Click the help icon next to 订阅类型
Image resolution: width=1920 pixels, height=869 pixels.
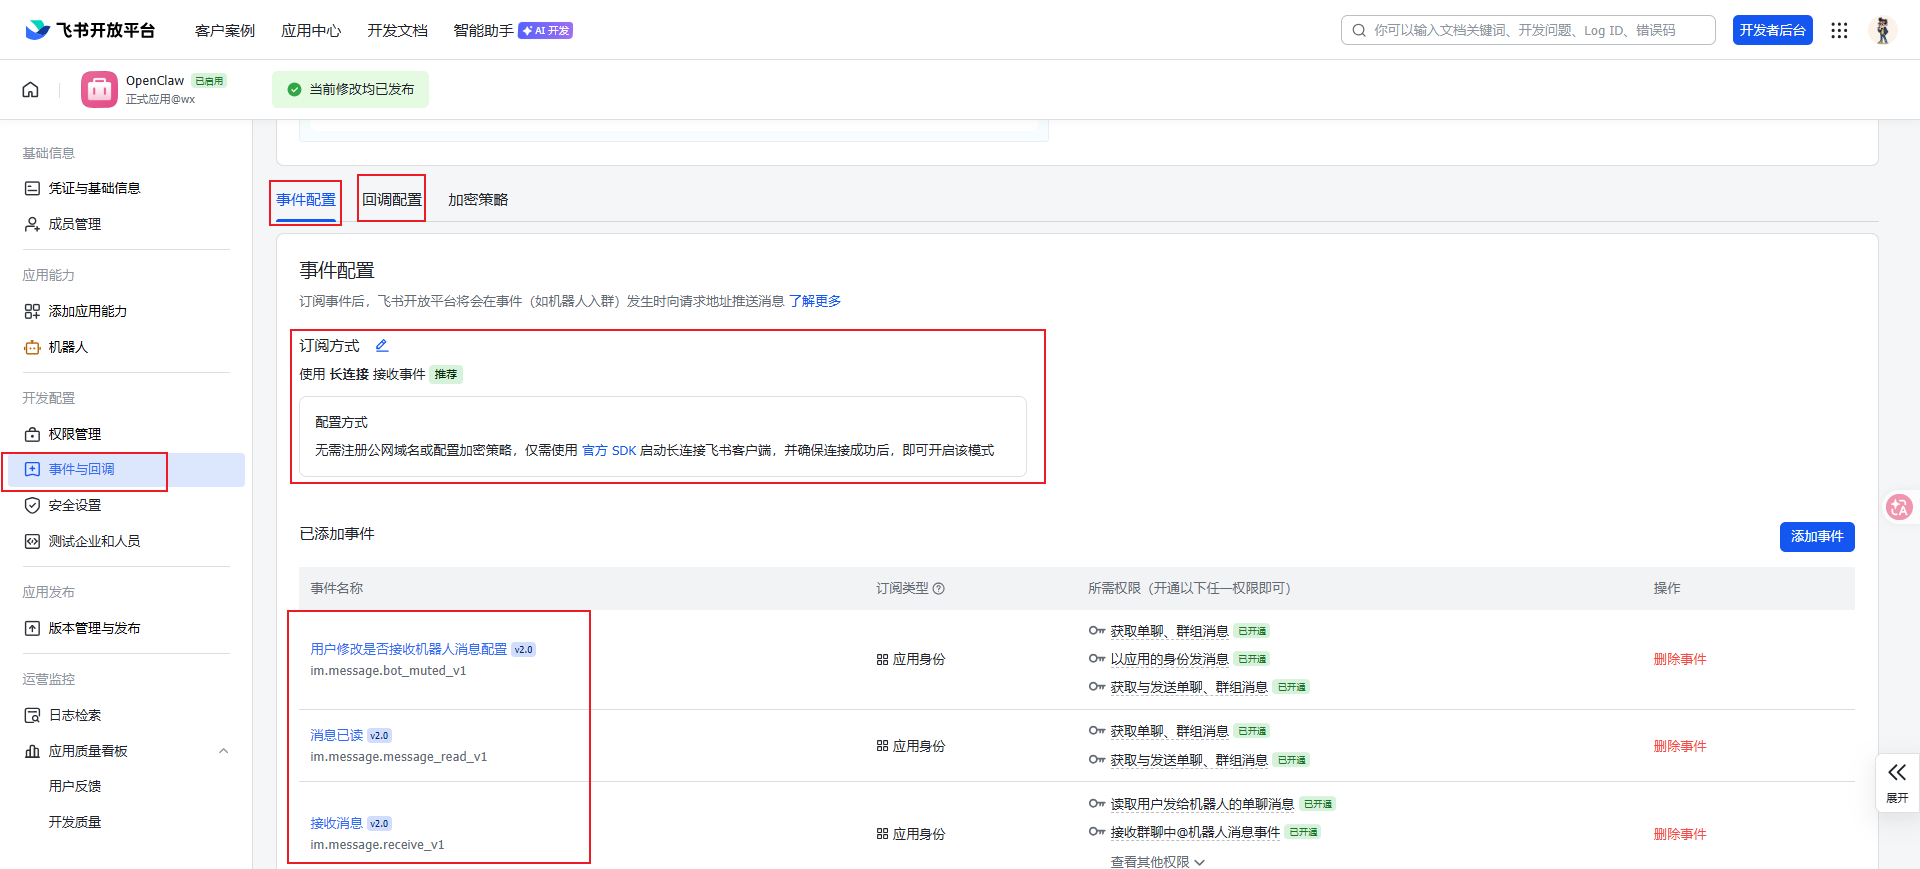tap(939, 589)
